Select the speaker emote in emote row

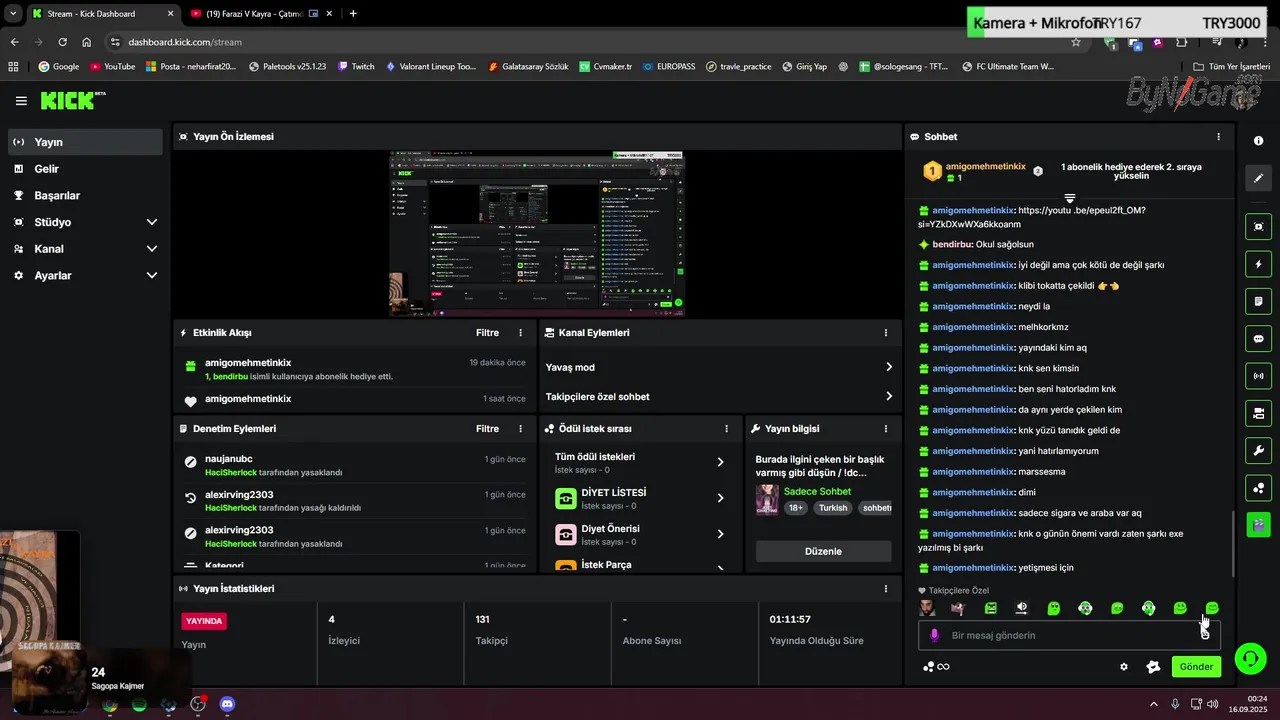pos(1022,608)
